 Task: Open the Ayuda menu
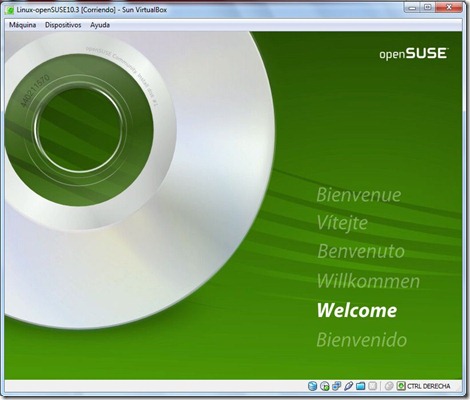point(100,25)
